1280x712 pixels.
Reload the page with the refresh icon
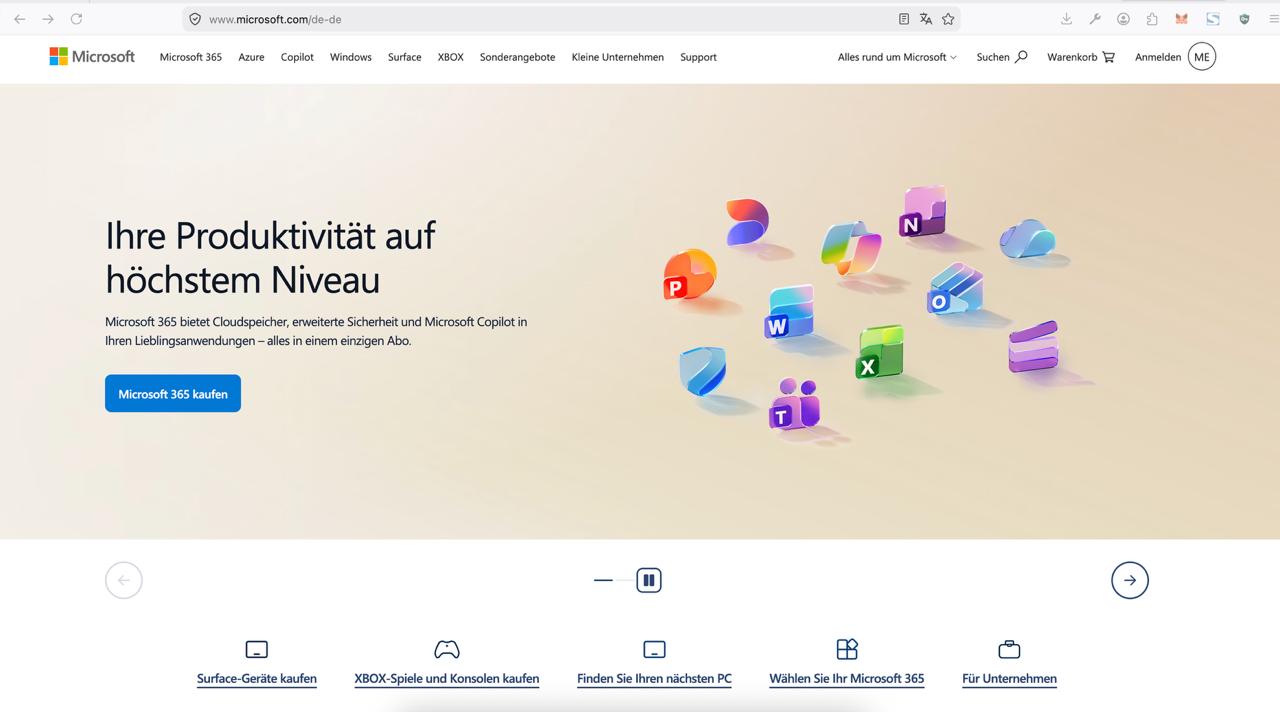(x=76, y=19)
